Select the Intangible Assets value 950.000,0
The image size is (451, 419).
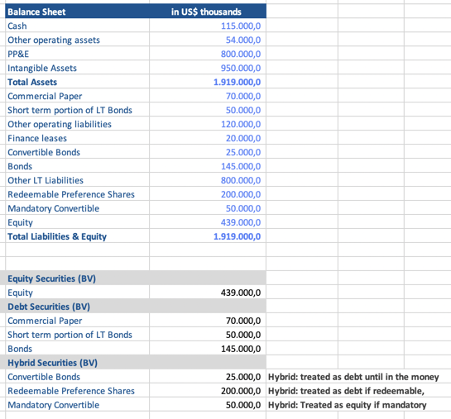241,68
